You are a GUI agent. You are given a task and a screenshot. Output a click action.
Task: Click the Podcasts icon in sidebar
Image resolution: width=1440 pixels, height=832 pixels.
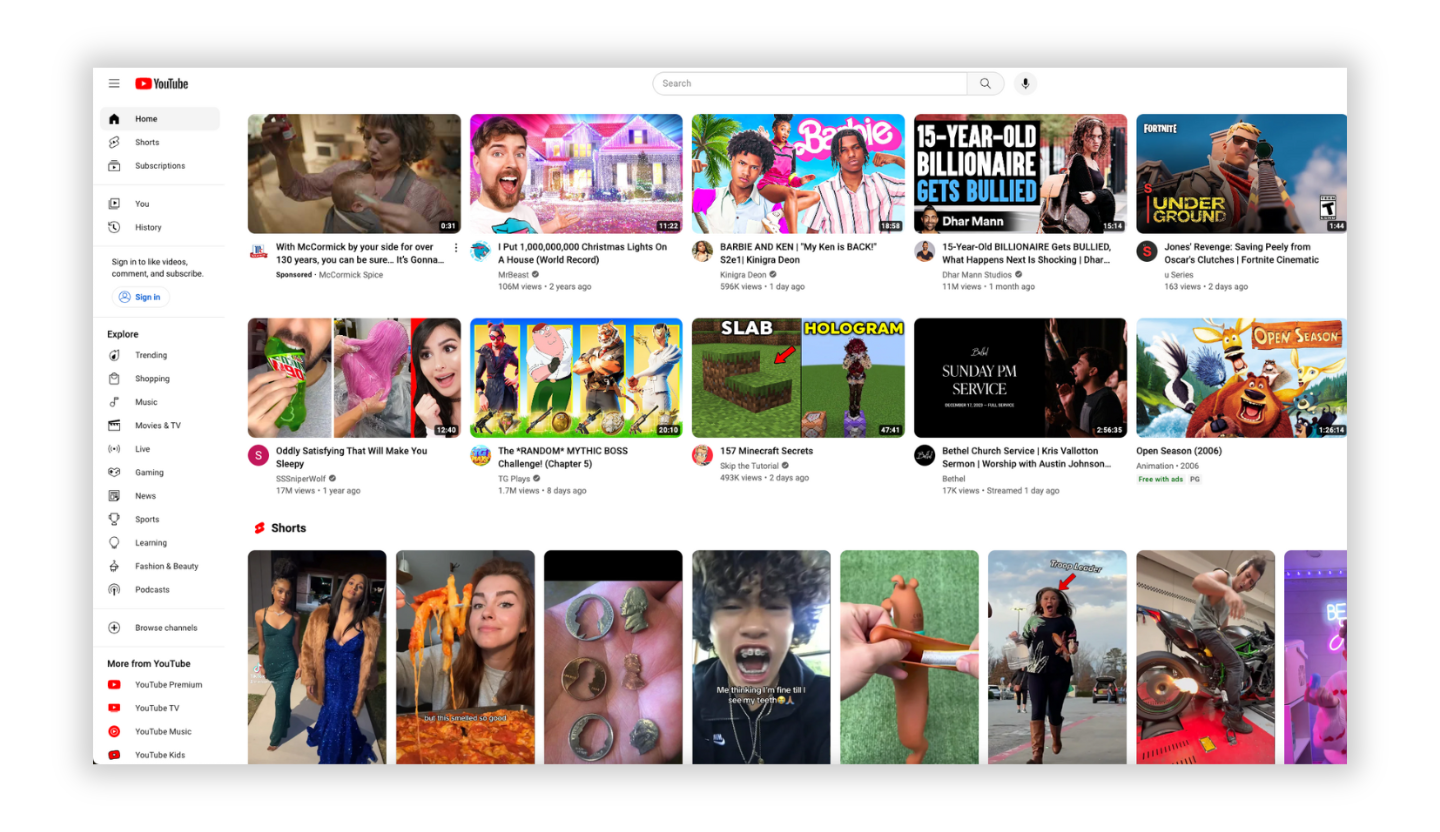click(x=114, y=590)
